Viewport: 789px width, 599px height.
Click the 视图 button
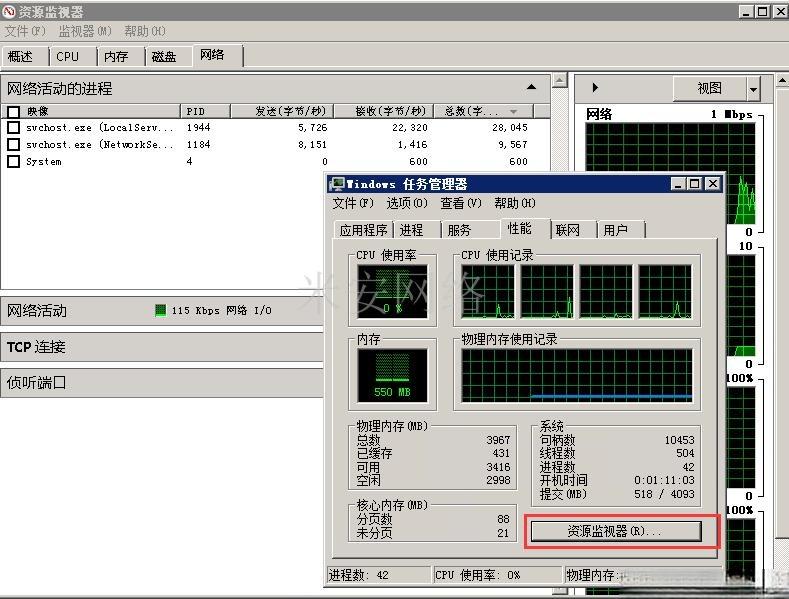tap(709, 89)
